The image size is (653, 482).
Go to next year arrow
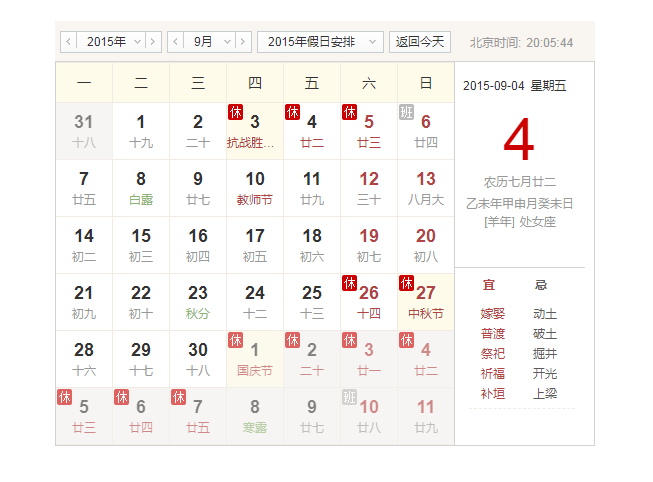(153, 42)
